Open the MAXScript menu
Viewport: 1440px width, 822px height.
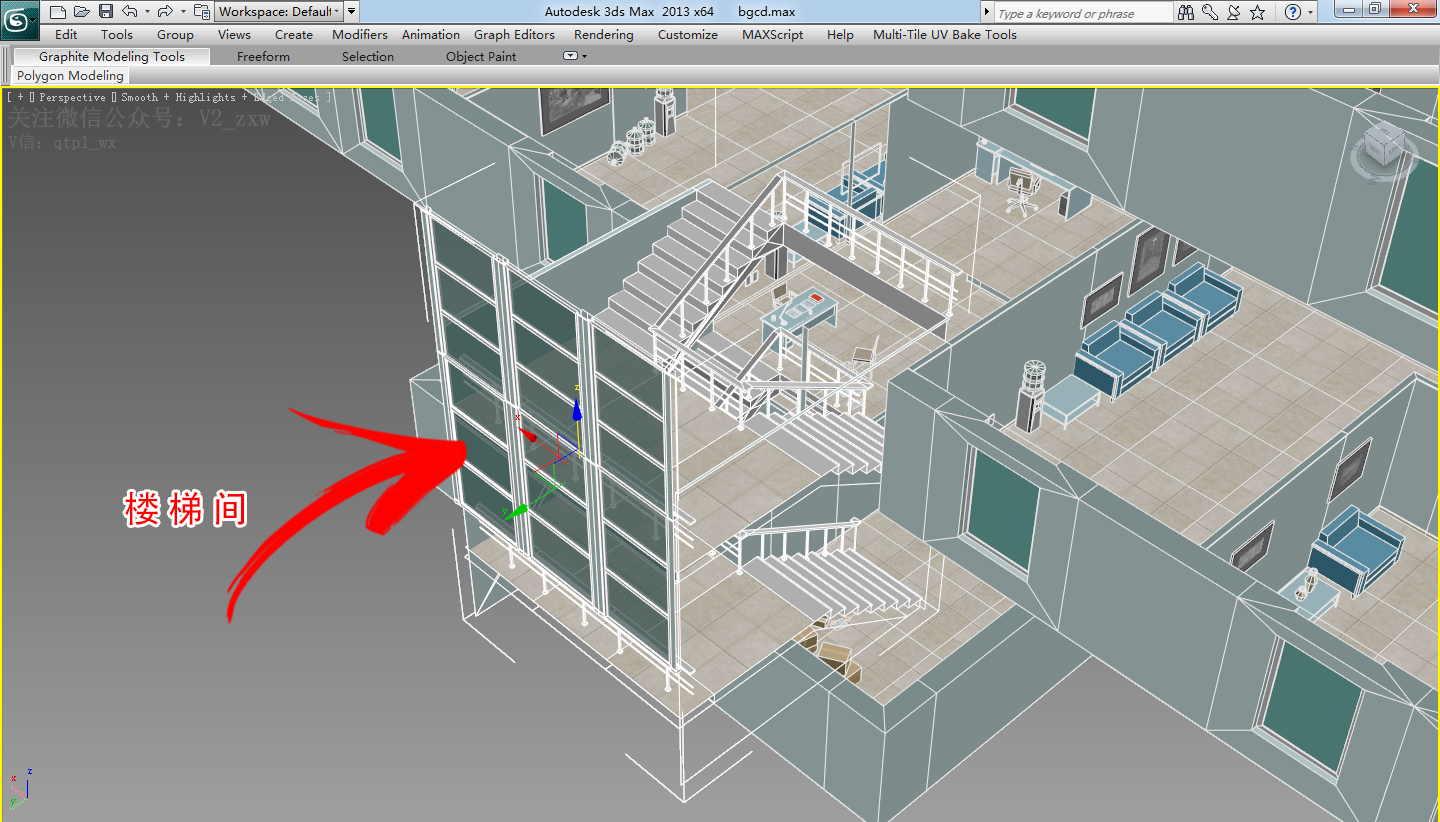(x=773, y=34)
